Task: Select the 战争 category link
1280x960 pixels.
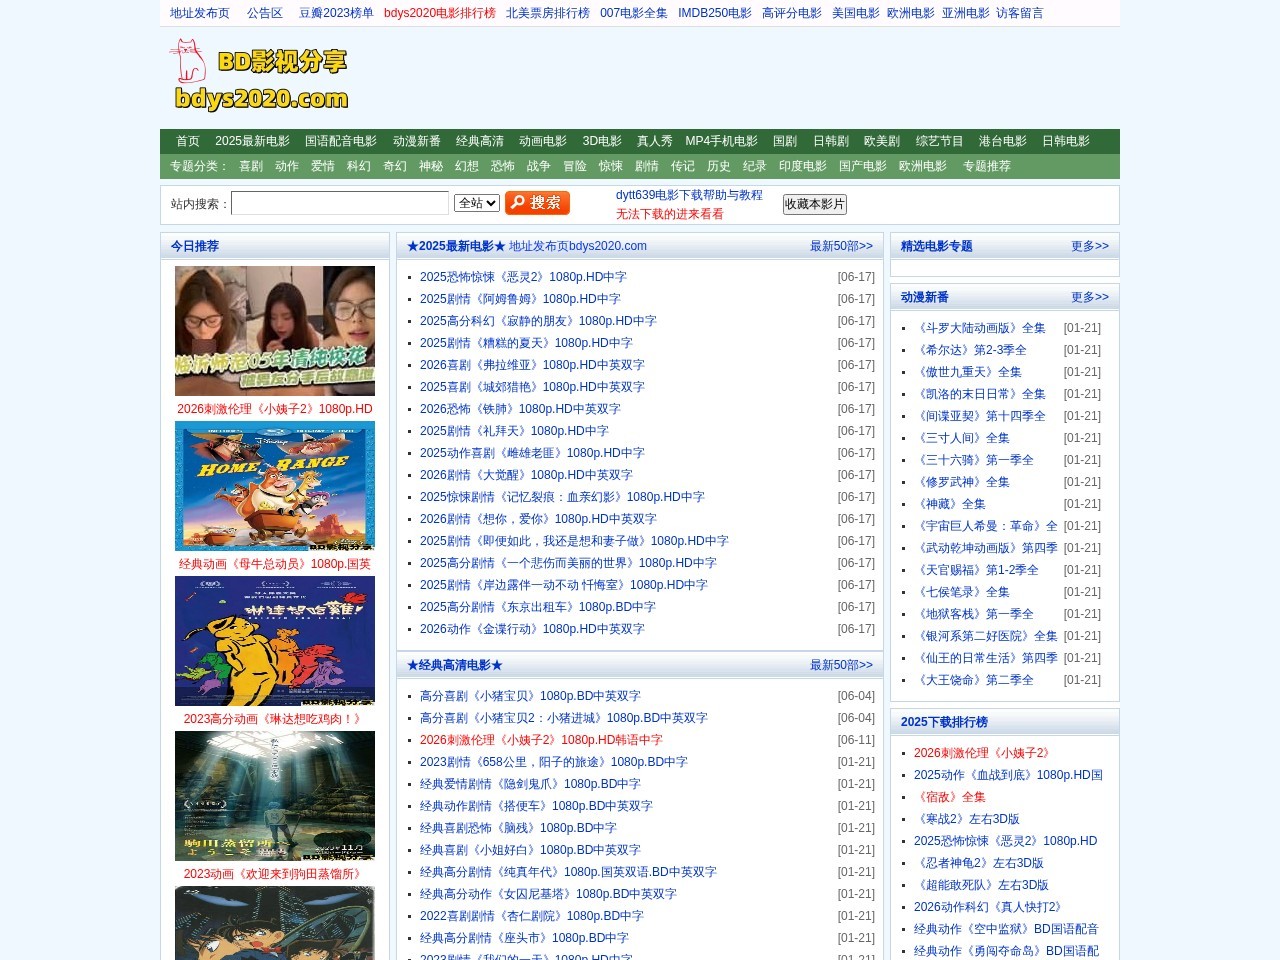Action: pyautogui.click(x=539, y=166)
